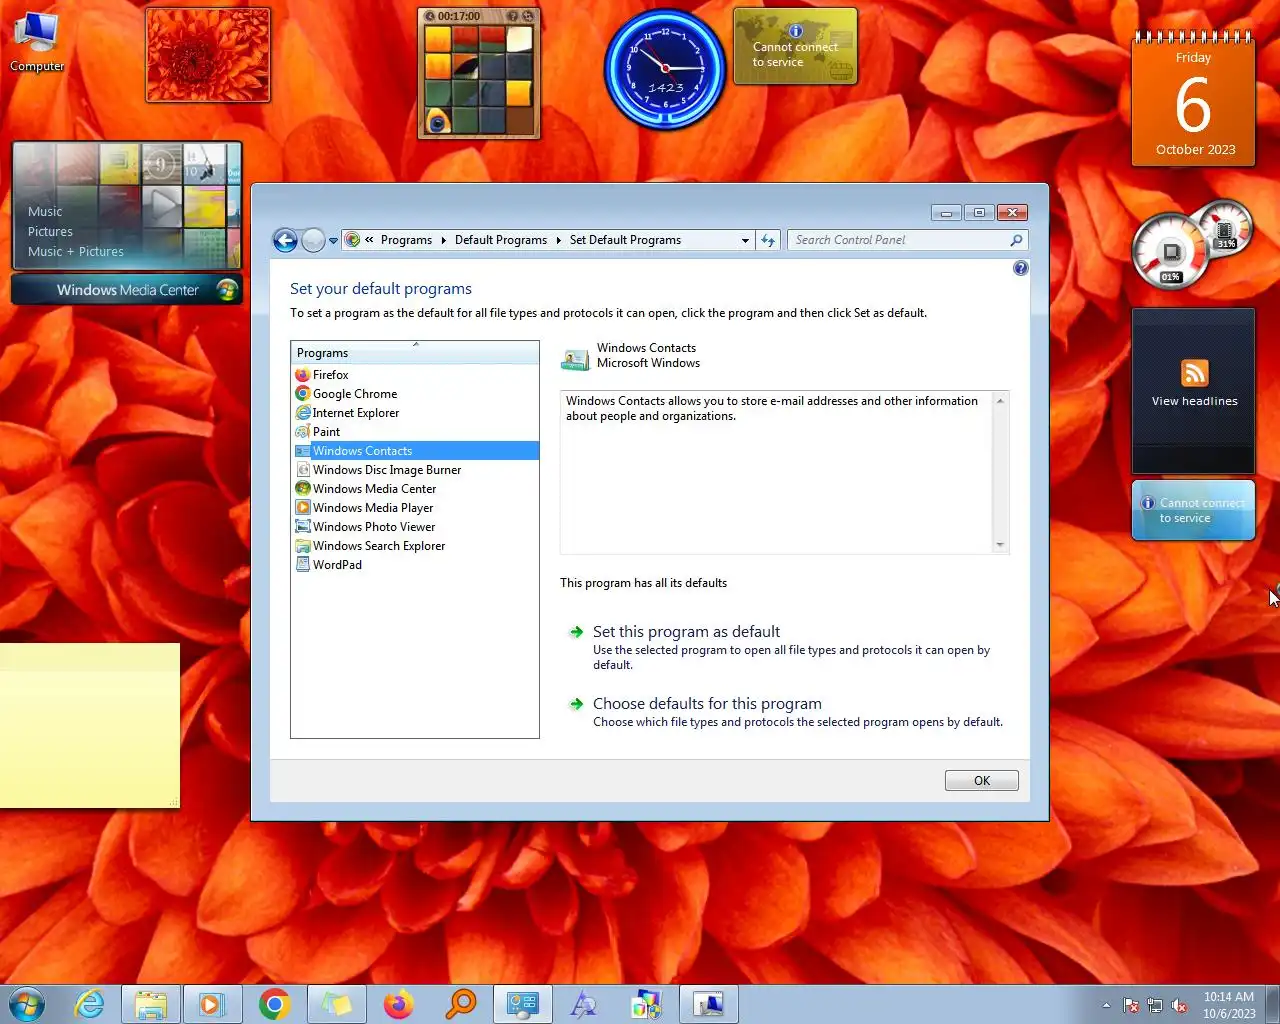Click the puzzle gadget timer pause icon

(429, 16)
